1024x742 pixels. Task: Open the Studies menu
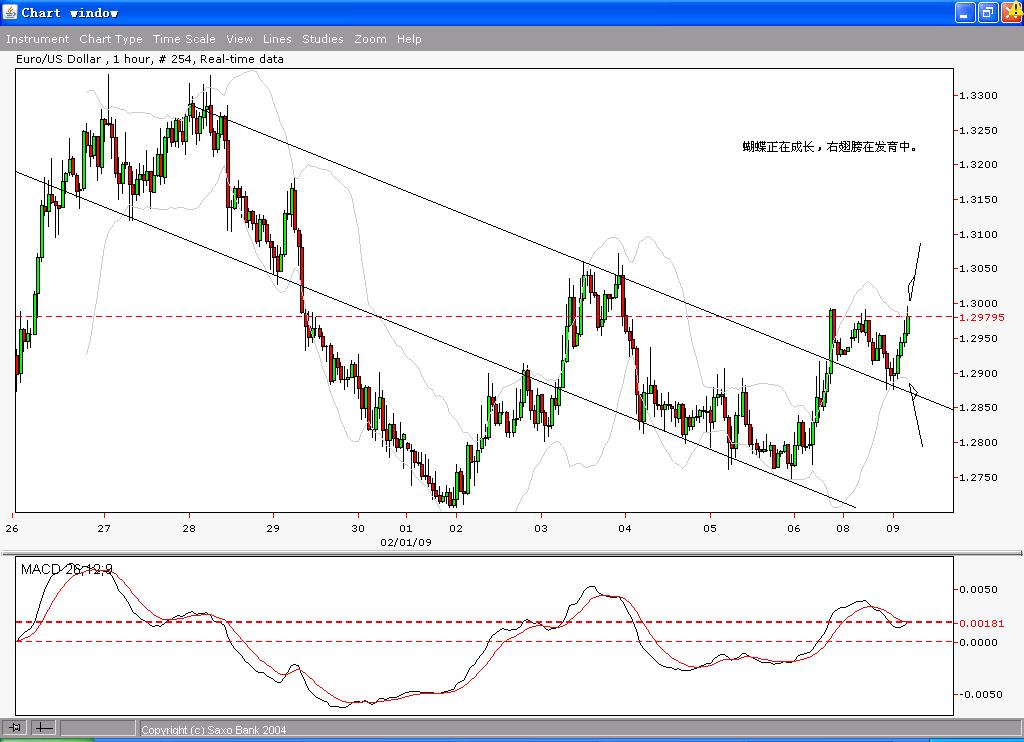323,39
